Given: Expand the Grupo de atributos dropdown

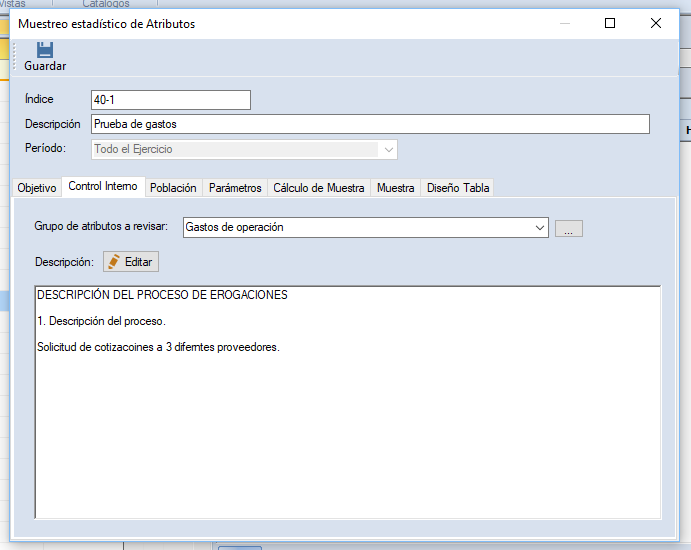Looking at the screenshot, I should (x=540, y=228).
